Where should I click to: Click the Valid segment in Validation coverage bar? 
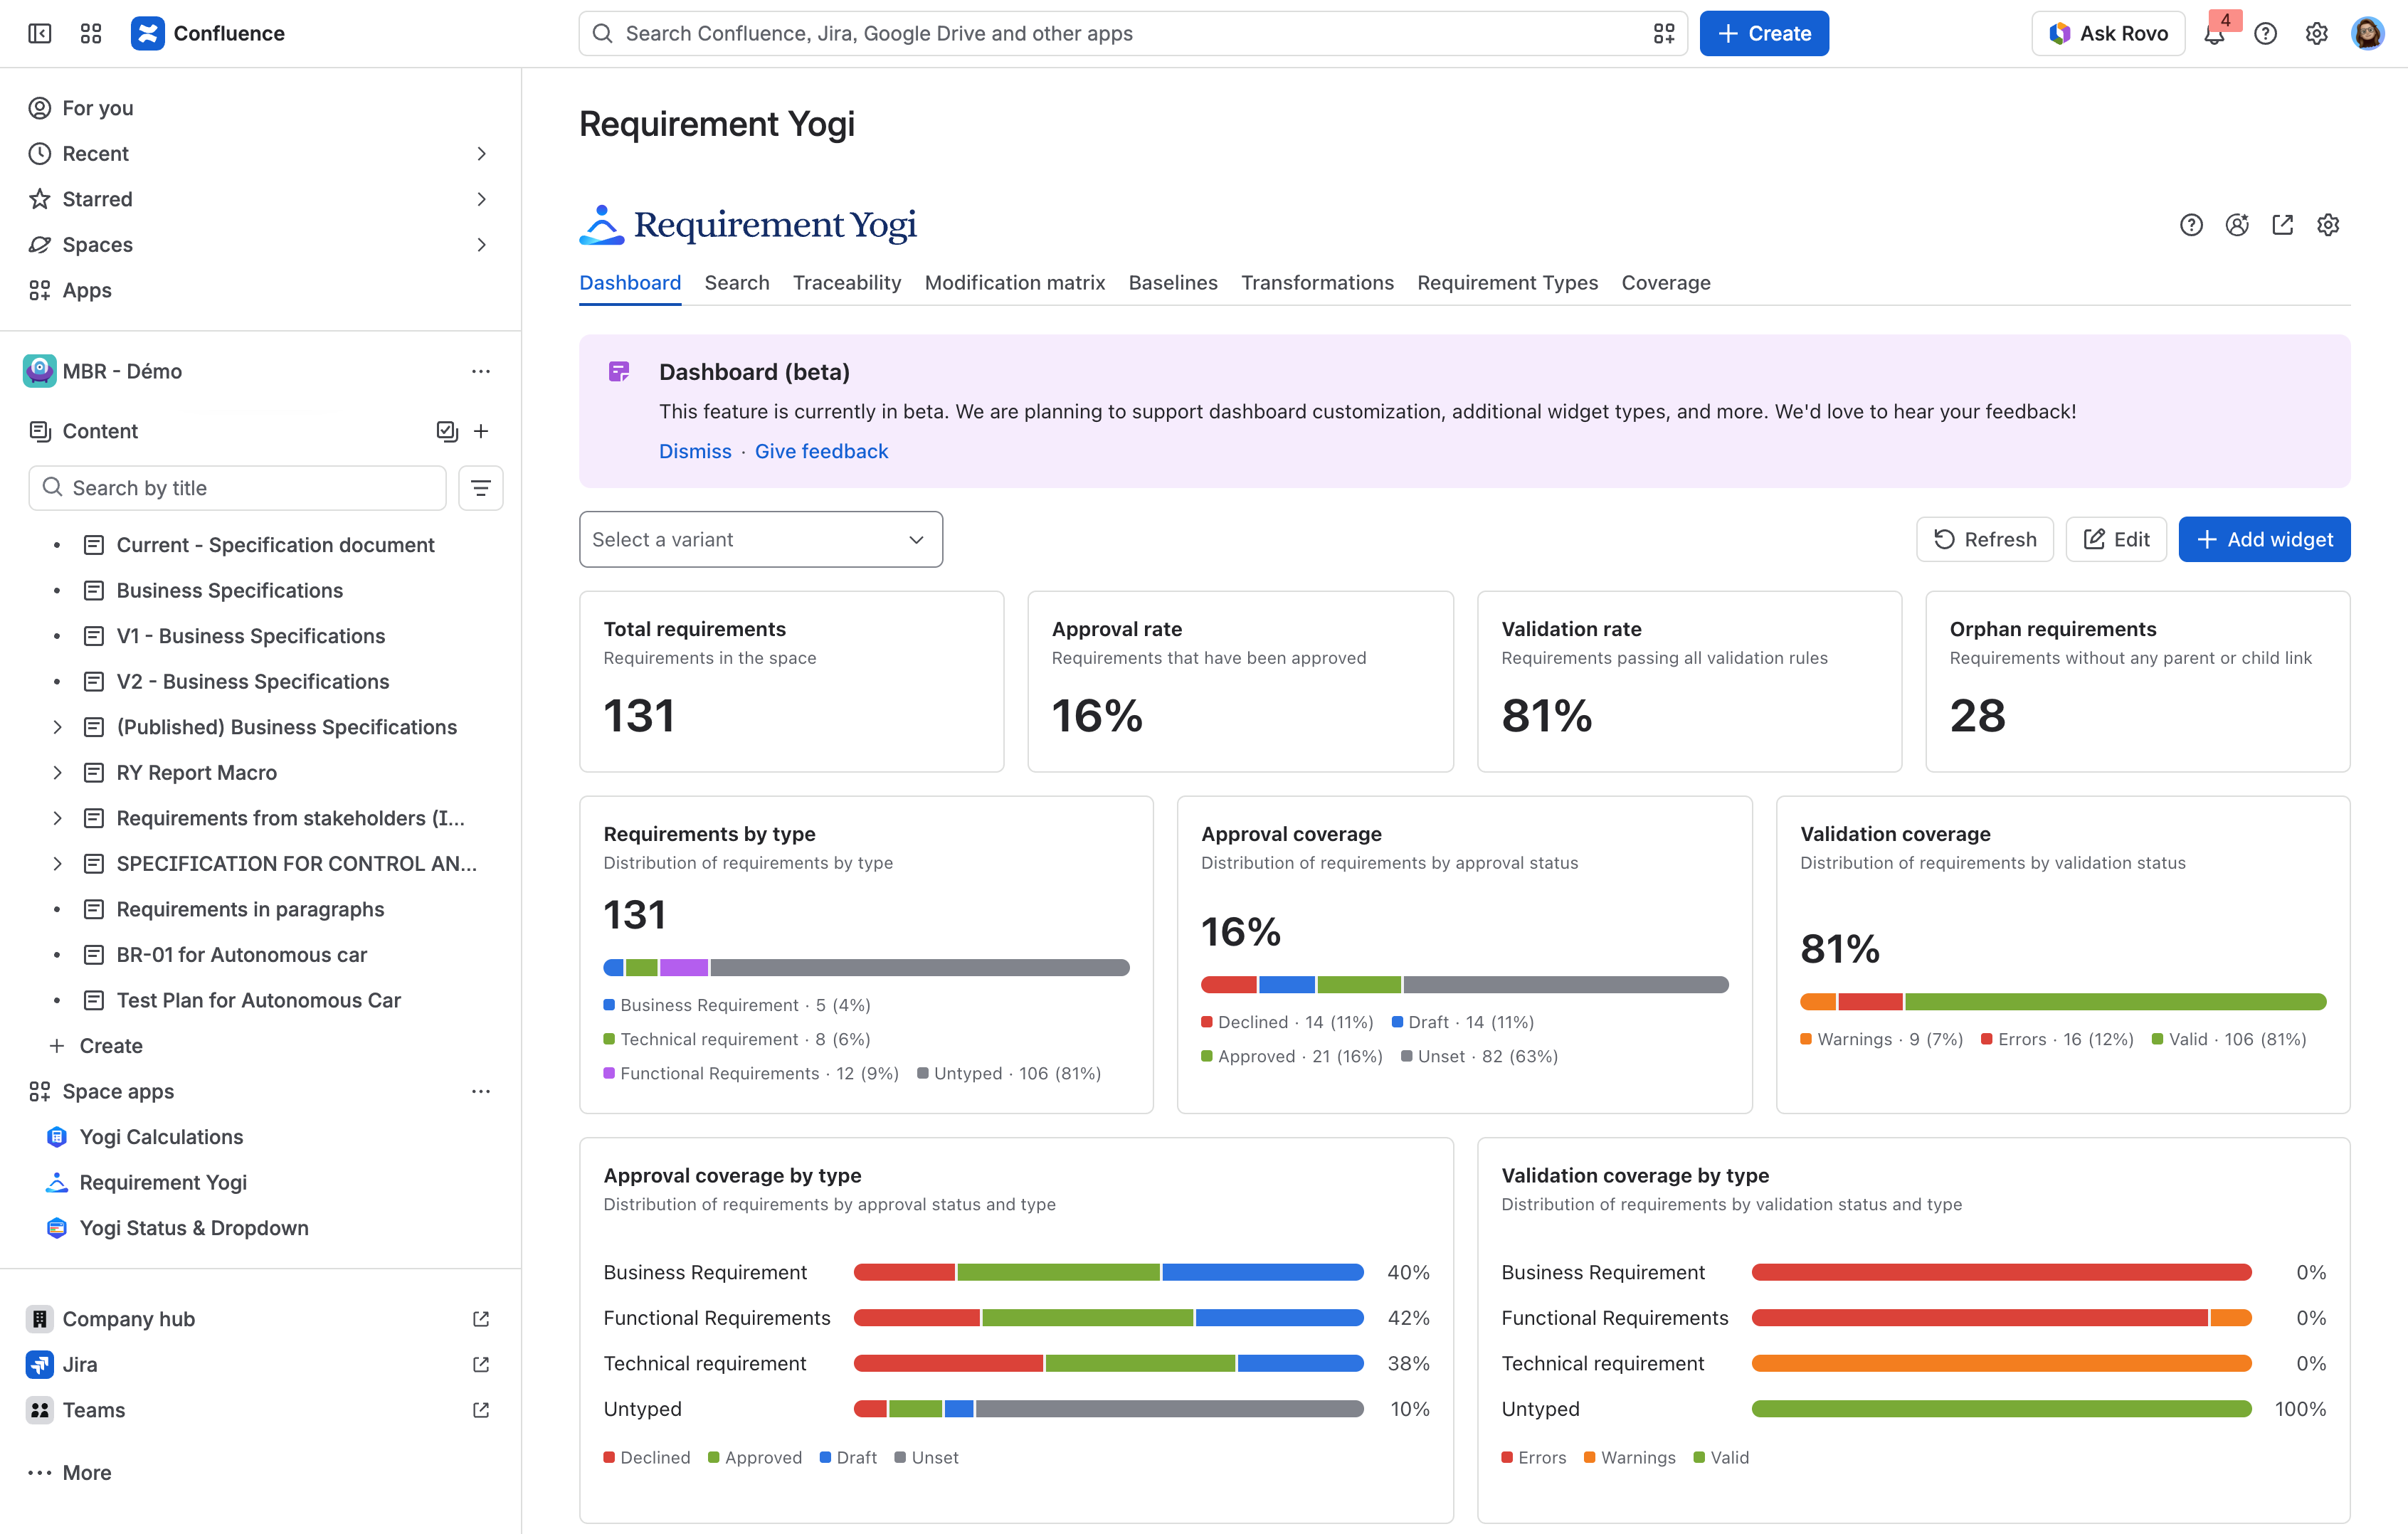(x=2116, y=1002)
